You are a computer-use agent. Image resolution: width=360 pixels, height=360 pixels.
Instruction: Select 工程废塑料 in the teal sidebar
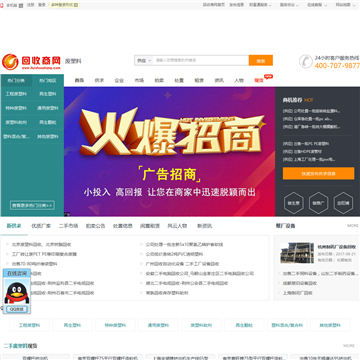tap(16, 94)
